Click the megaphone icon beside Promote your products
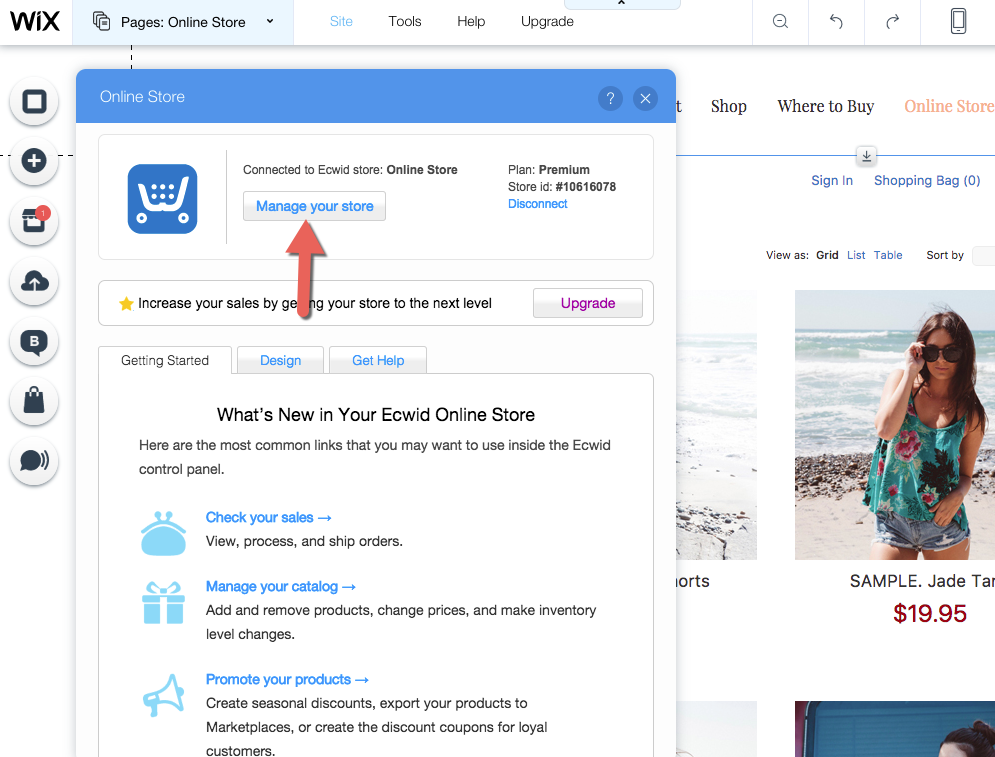 click(163, 695)
